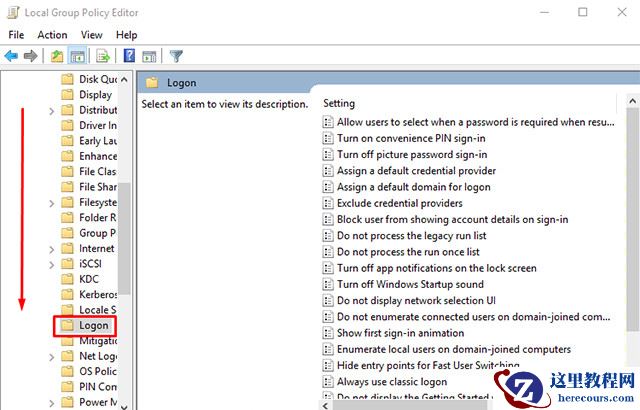
Task: Select the File Shar folder in tree
Action: 89,187
